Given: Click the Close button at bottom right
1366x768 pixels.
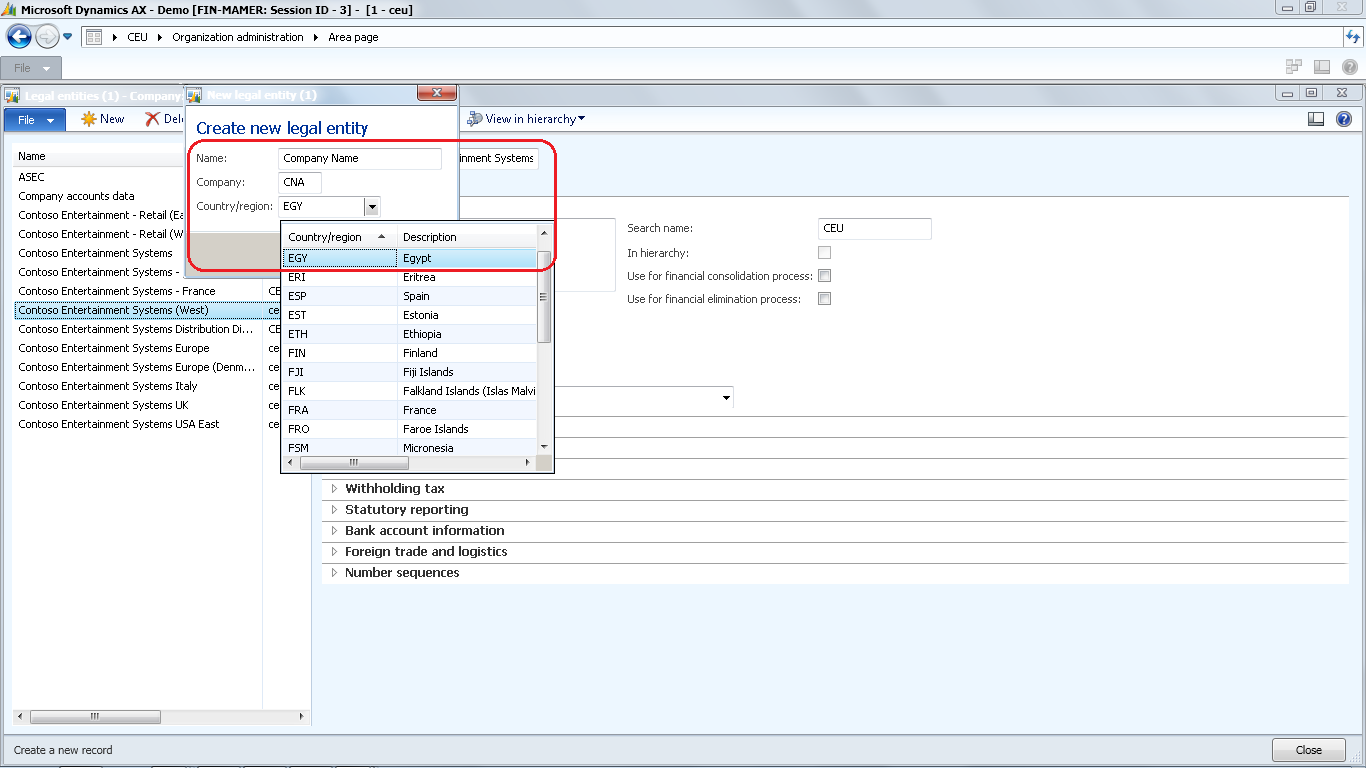Looking at the screenshot, I should pyautogui.click(x=1308, y=750).
